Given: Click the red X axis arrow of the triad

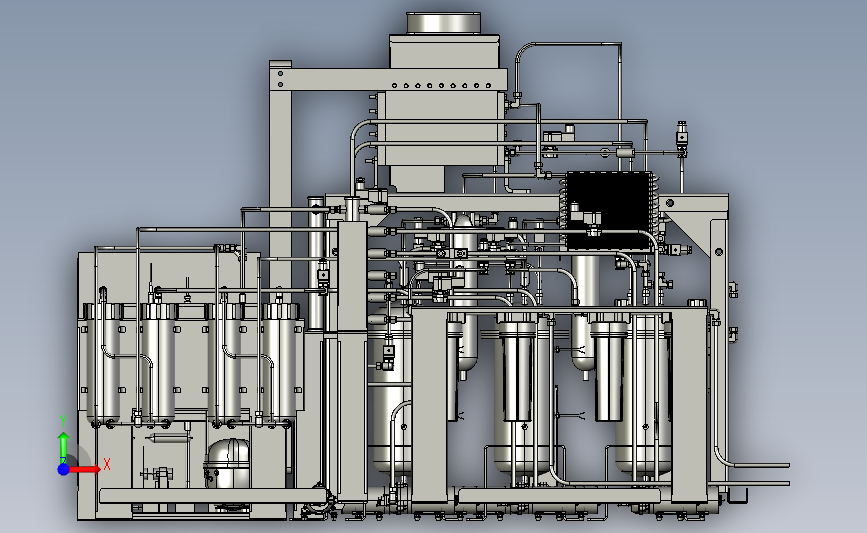Looking at the screenshot, I should coord(84,469).
